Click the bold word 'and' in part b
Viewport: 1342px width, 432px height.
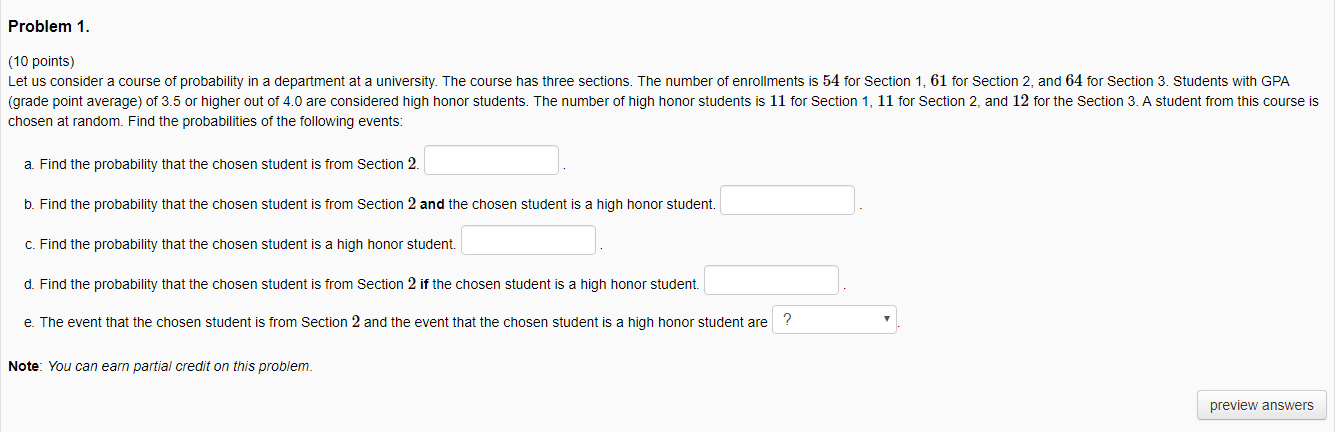coord(432,204)
